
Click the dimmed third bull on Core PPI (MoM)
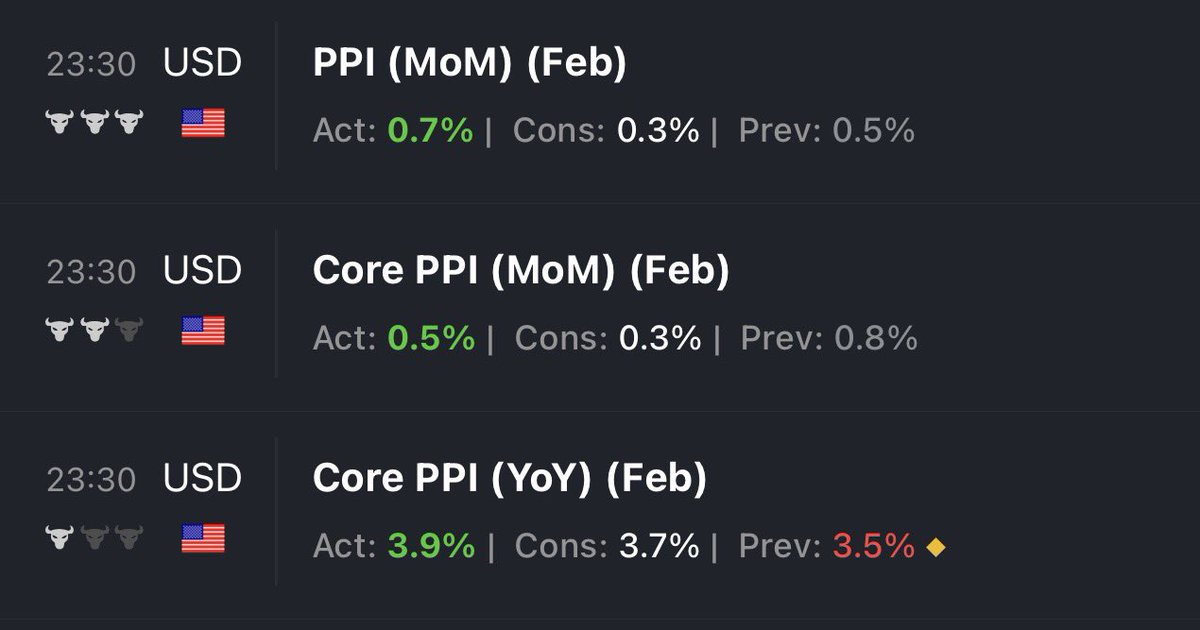(x=129, y=331)
